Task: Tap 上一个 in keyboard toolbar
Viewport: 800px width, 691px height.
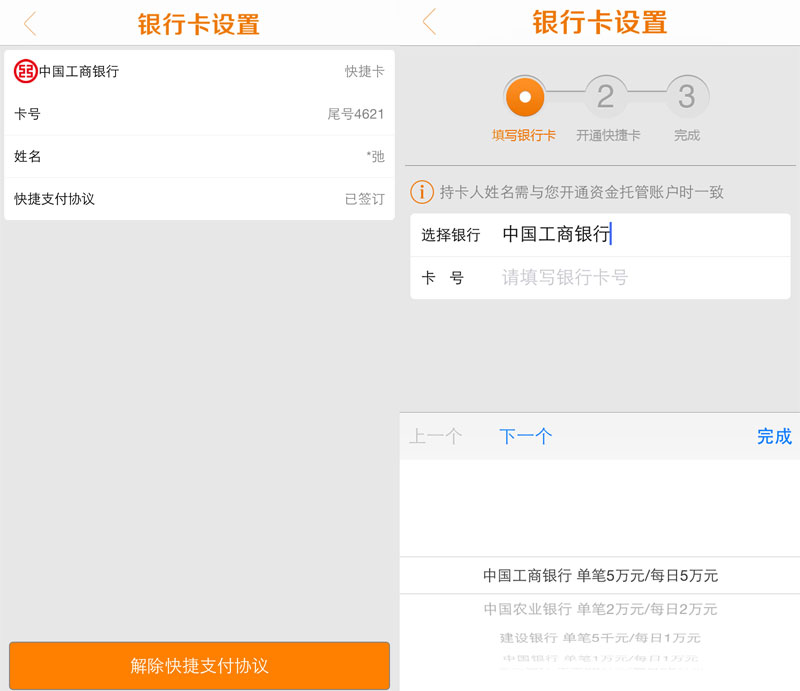Action: (436, 436)
